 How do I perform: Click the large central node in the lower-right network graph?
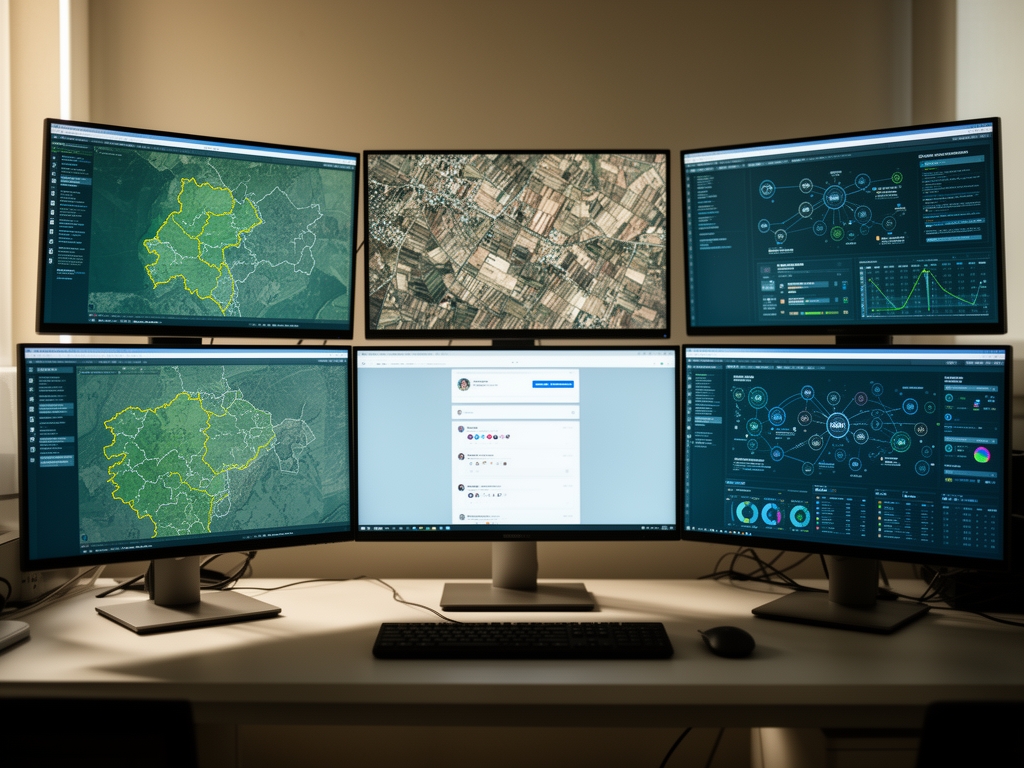(838, 427)
